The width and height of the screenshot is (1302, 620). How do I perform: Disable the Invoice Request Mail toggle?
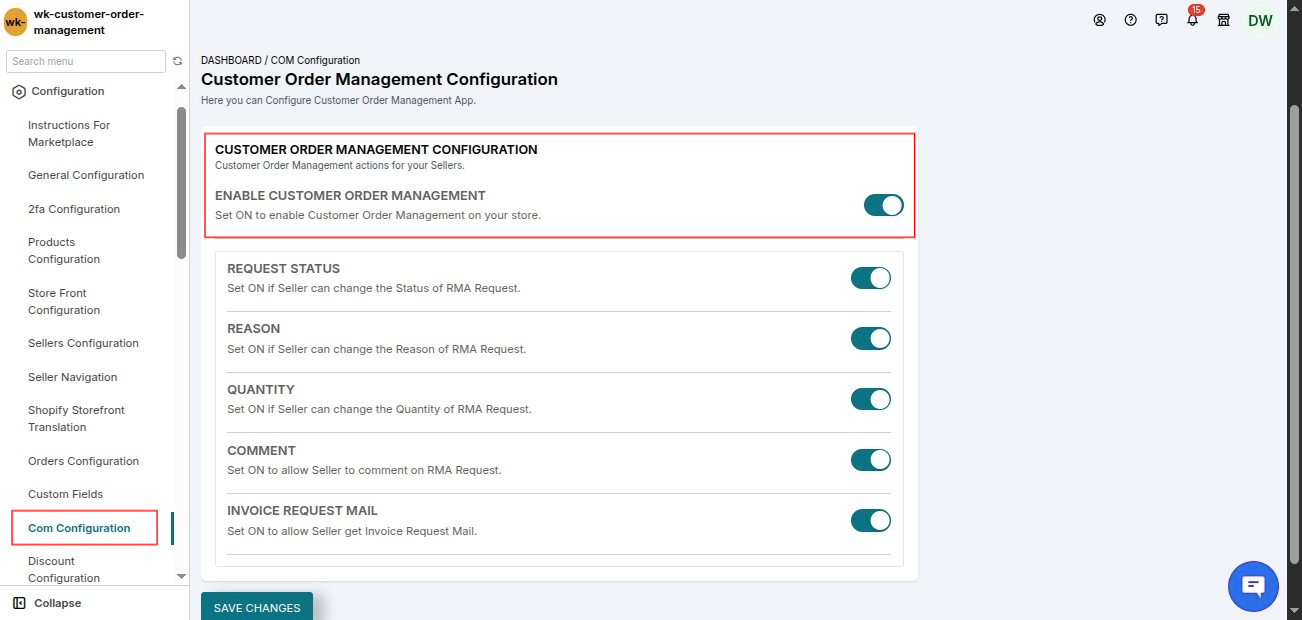point(871,521)
